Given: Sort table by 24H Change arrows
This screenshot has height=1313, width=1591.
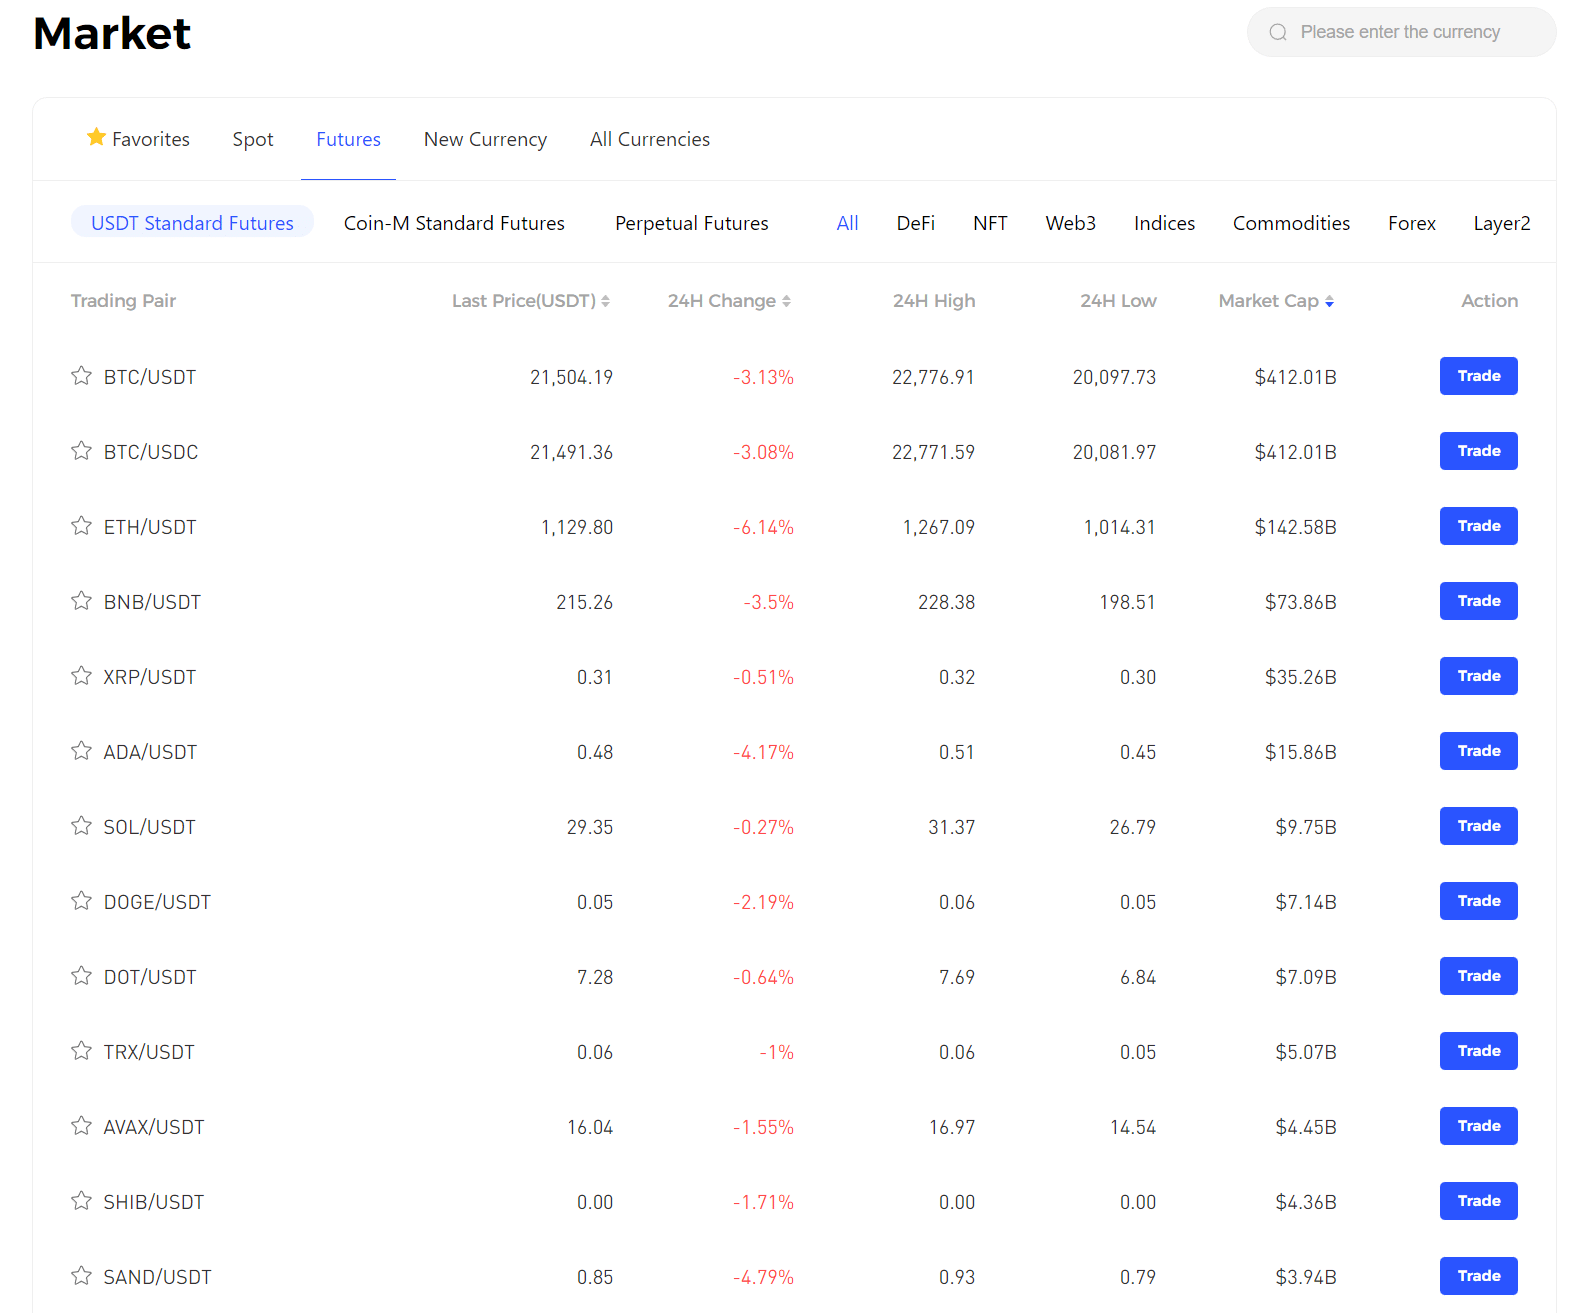Looking at the screenshot, I should click(786, 301).
